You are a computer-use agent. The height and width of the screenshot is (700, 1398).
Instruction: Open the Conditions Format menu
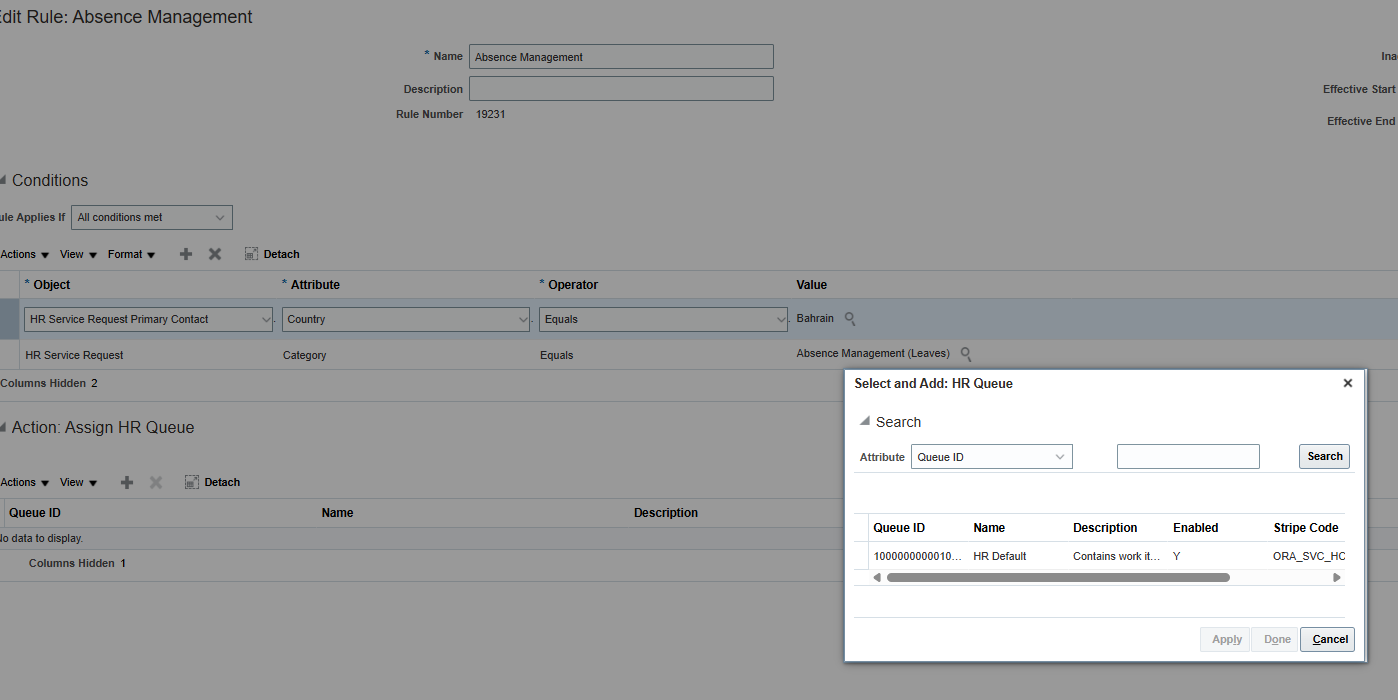[132, 254]
